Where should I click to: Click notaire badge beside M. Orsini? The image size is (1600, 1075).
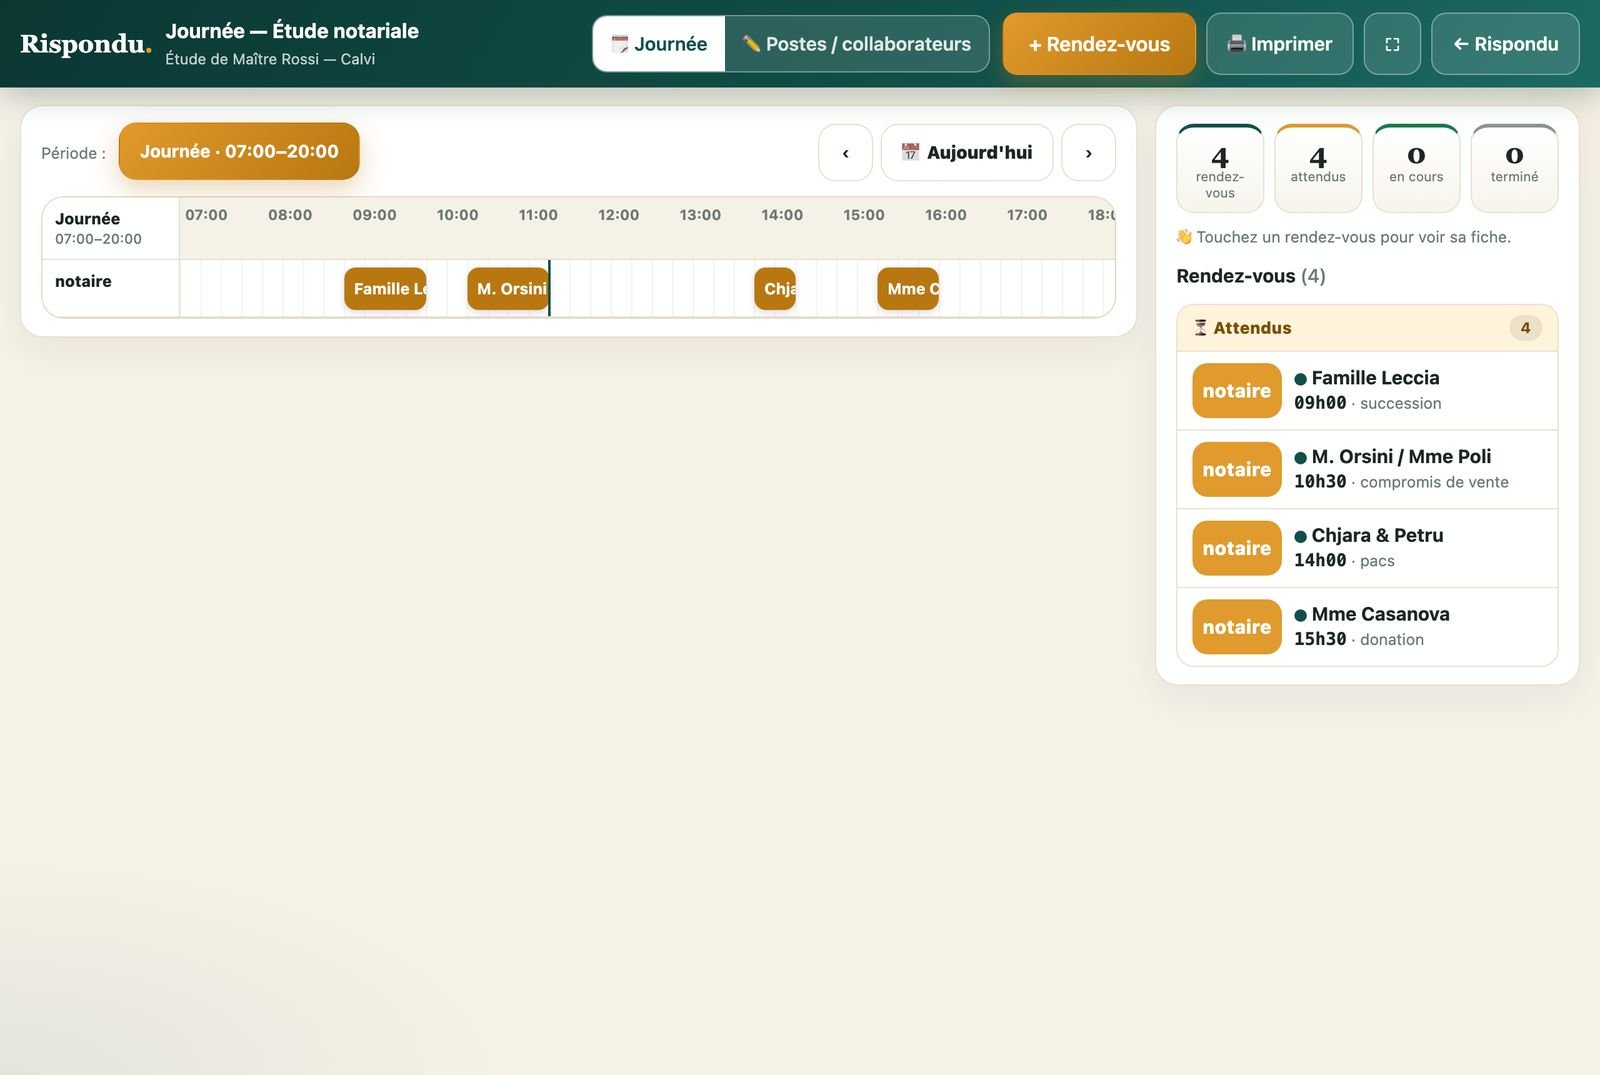pos(1237,470)
